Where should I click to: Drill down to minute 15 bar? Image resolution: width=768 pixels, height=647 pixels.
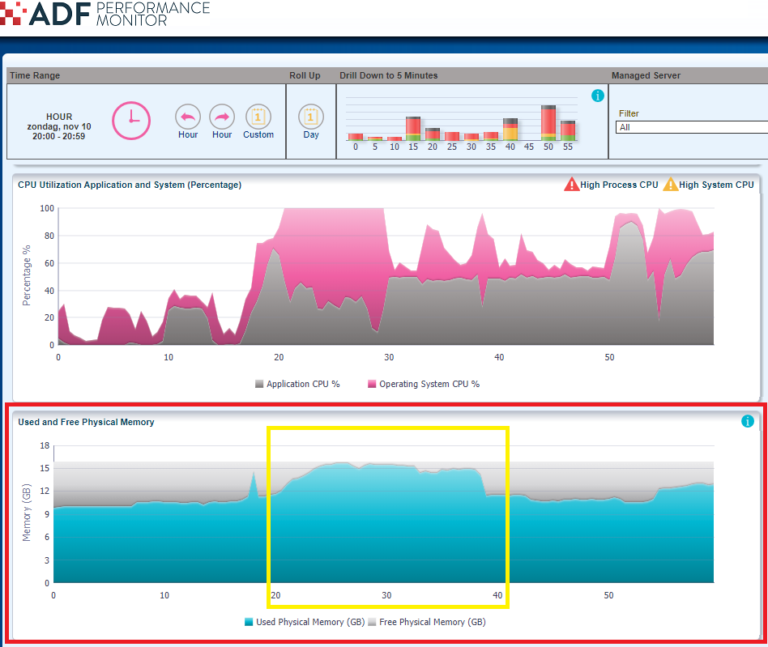(413, 127)
